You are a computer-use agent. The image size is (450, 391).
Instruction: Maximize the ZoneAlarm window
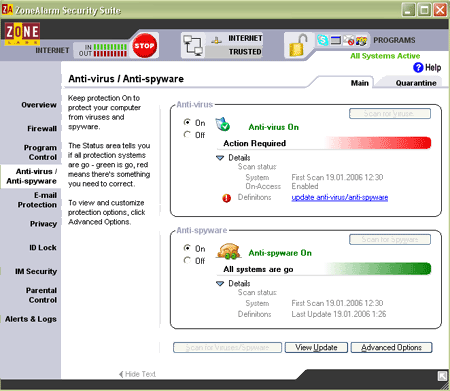424,10
